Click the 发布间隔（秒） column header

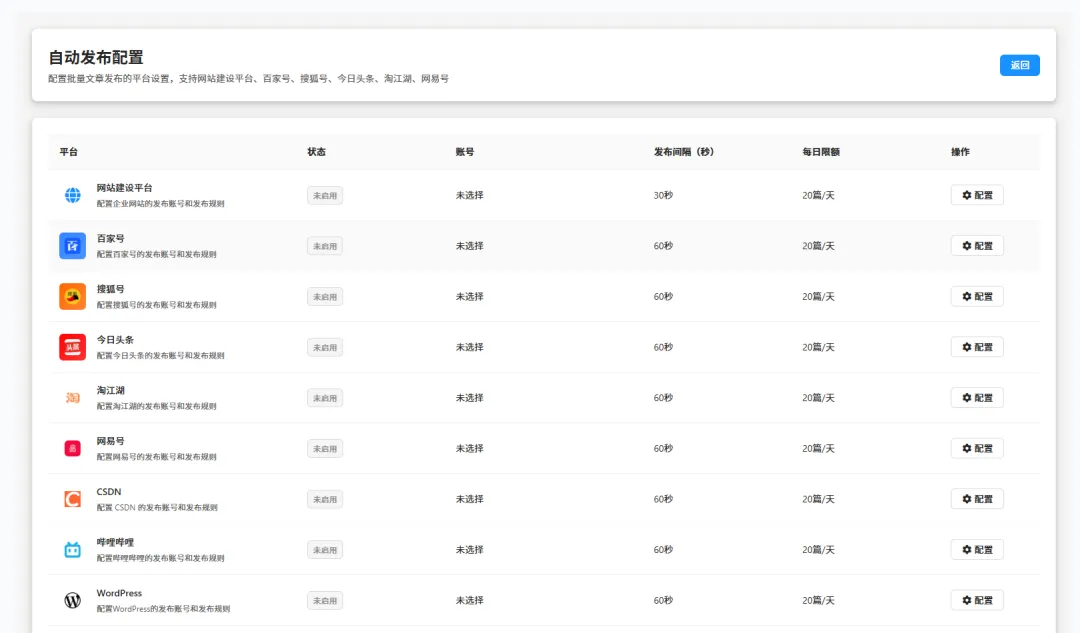pos(684,152)
